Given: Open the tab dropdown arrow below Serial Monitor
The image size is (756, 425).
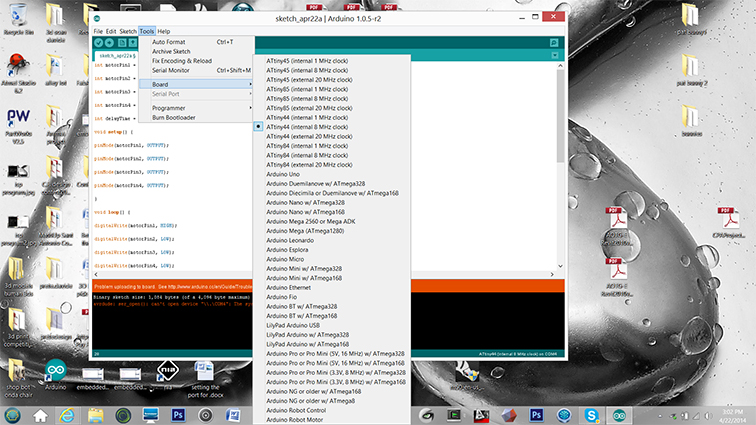Looking at the screenshot, I should pyautogui.click(x=554, y=55).
